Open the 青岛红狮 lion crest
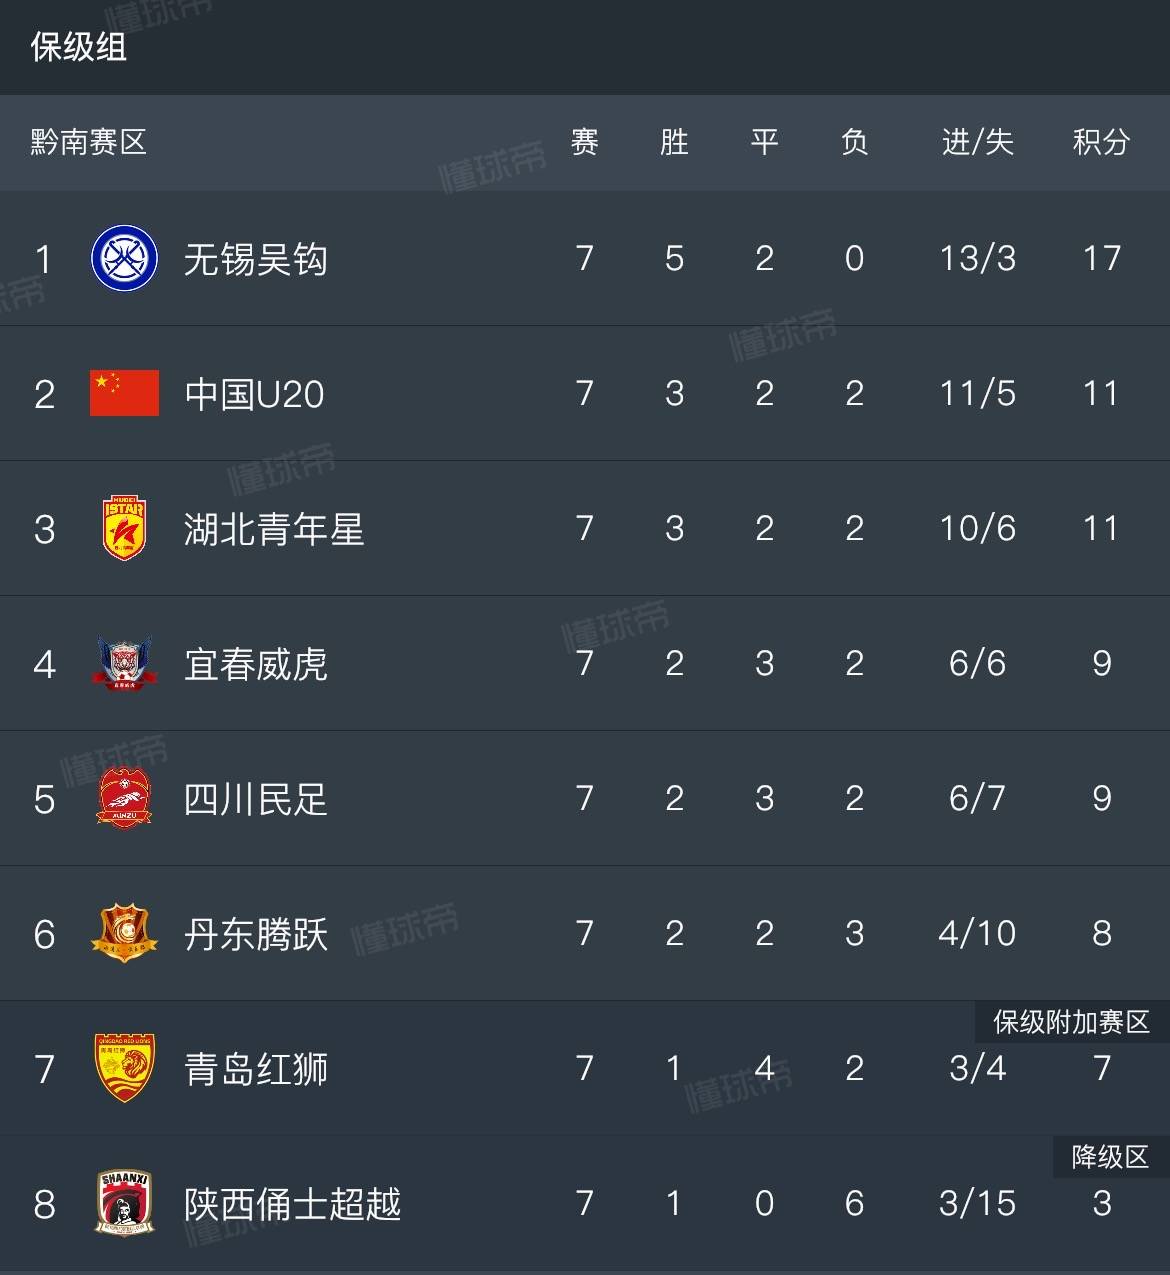The width and height of the screenshot is (1170, 1275). point(124,1068)
